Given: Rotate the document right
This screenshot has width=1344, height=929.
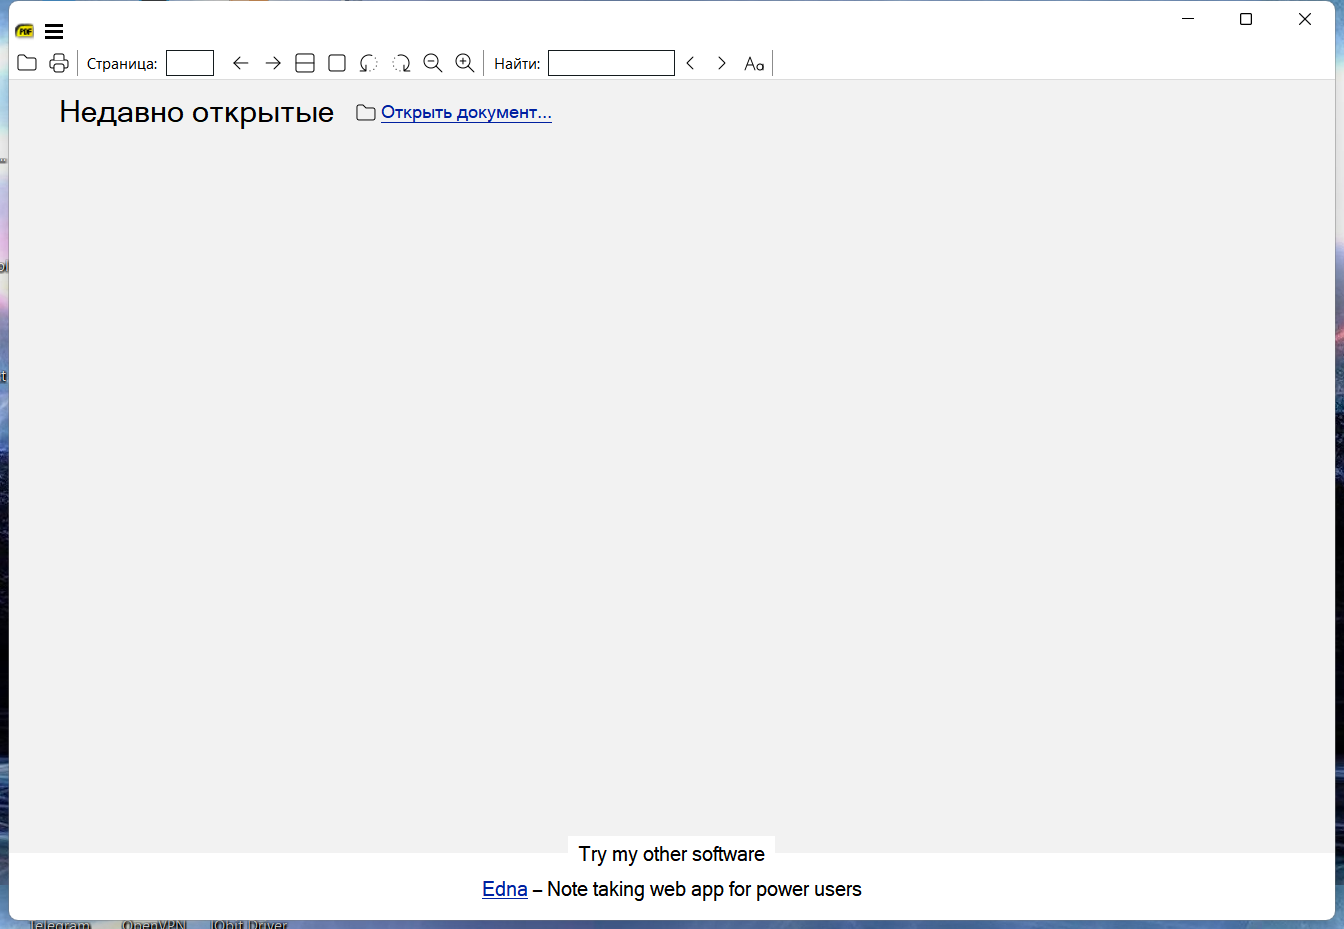Looking at the screenshot, I should pyautogui.click(x=401, y=63).
